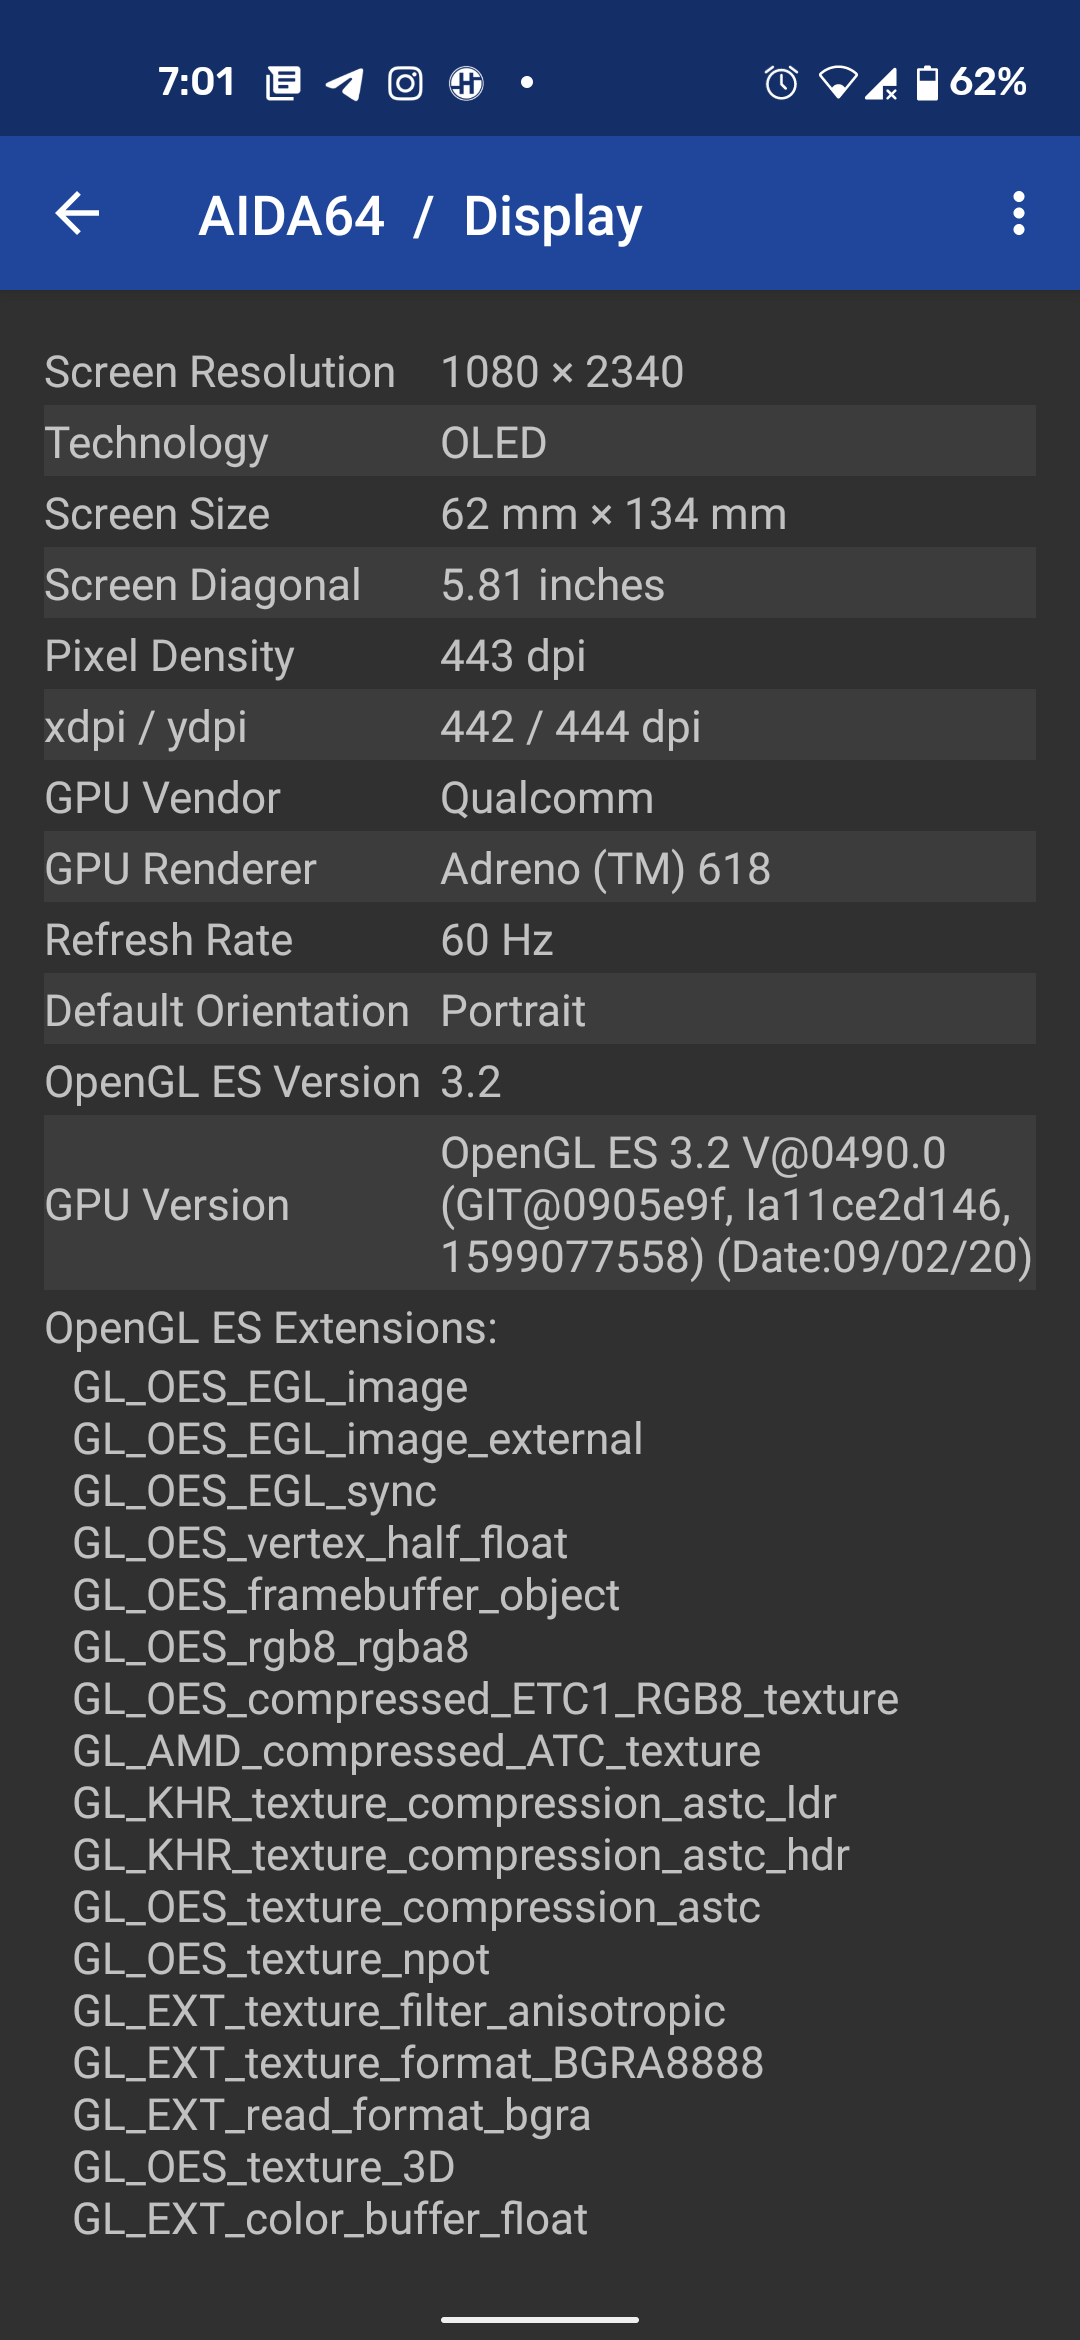Tap the GL_OES_EGL_image_external extension entry
1080x2340 pixels.
pyautogui.click(x=358, y=1439)
